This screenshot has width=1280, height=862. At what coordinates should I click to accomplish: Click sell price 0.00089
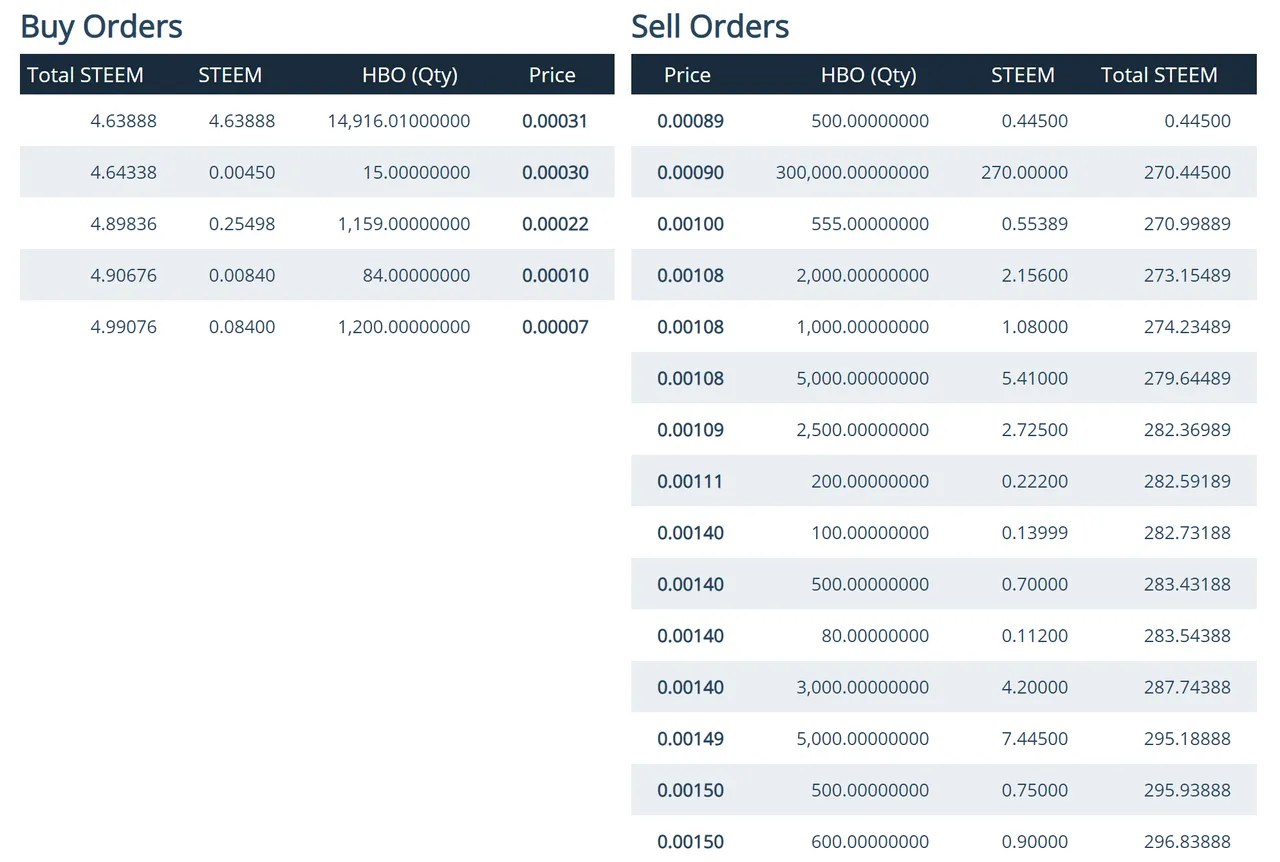click(x=690, y=121)
